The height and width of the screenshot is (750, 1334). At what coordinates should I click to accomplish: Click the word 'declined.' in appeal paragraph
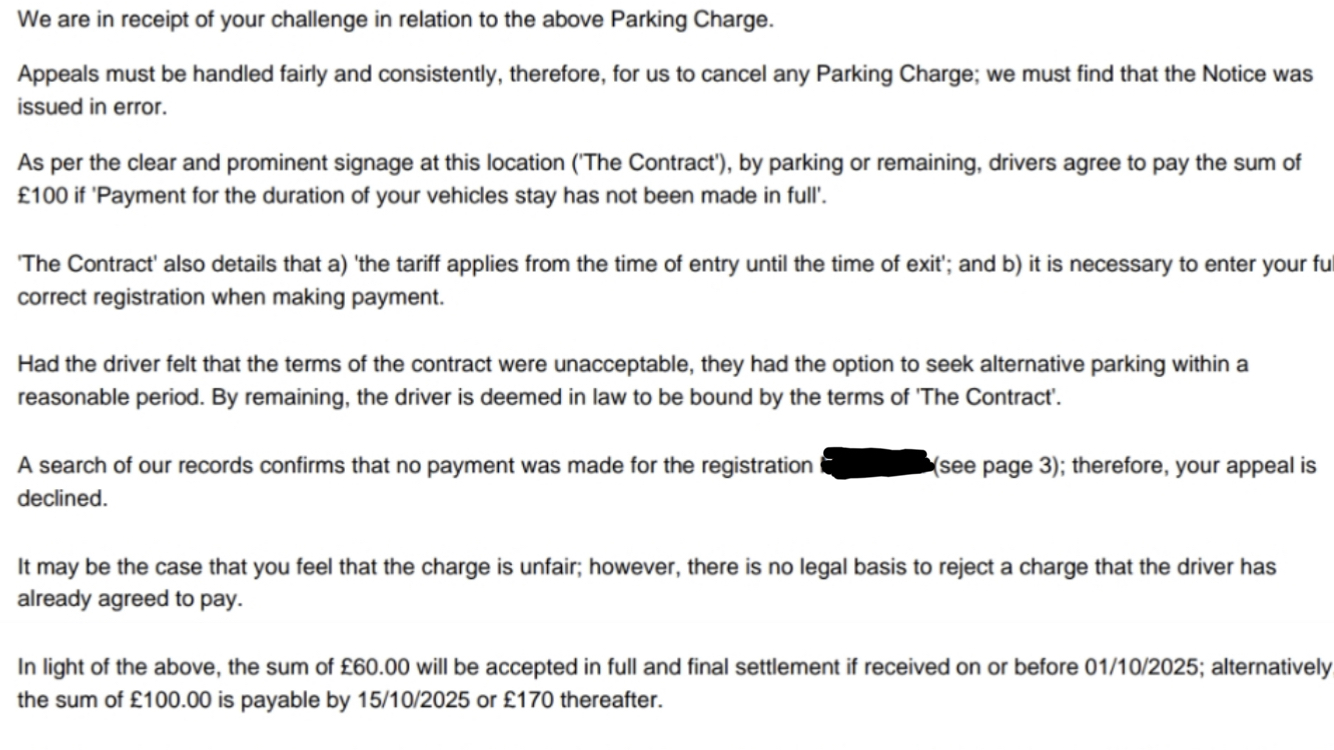(62, 498)
